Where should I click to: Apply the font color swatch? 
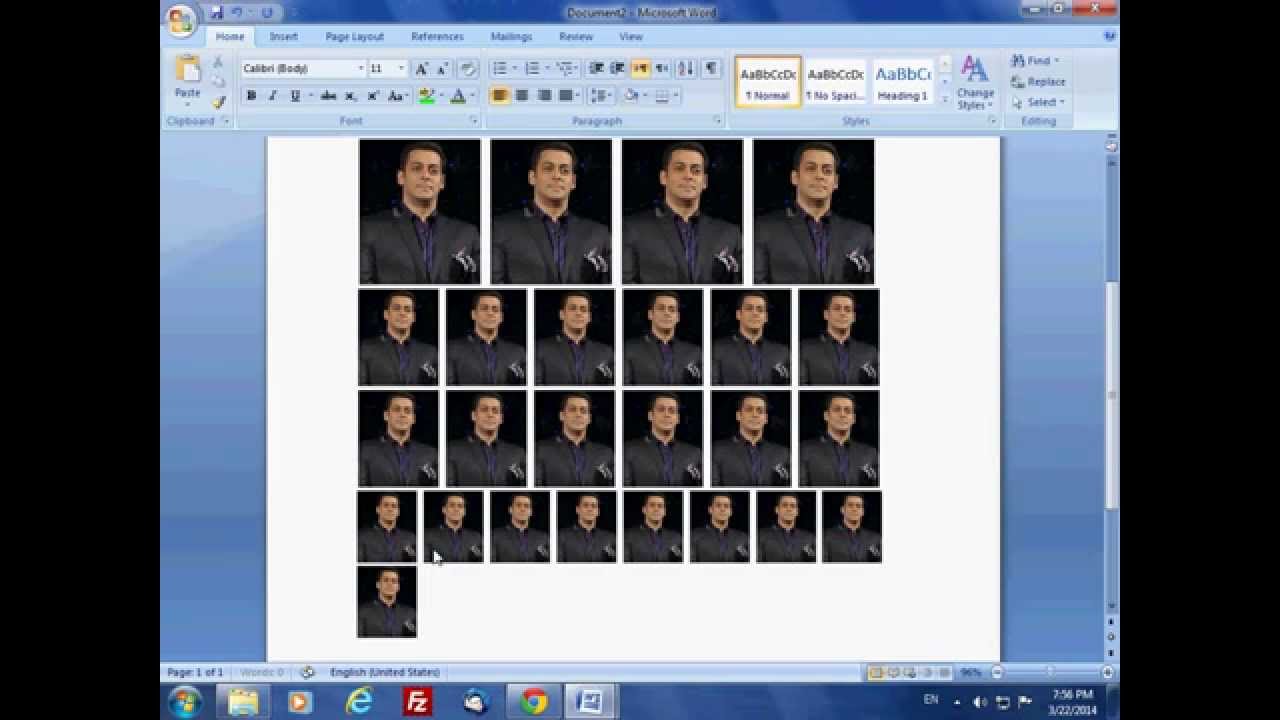click(458, 96)
